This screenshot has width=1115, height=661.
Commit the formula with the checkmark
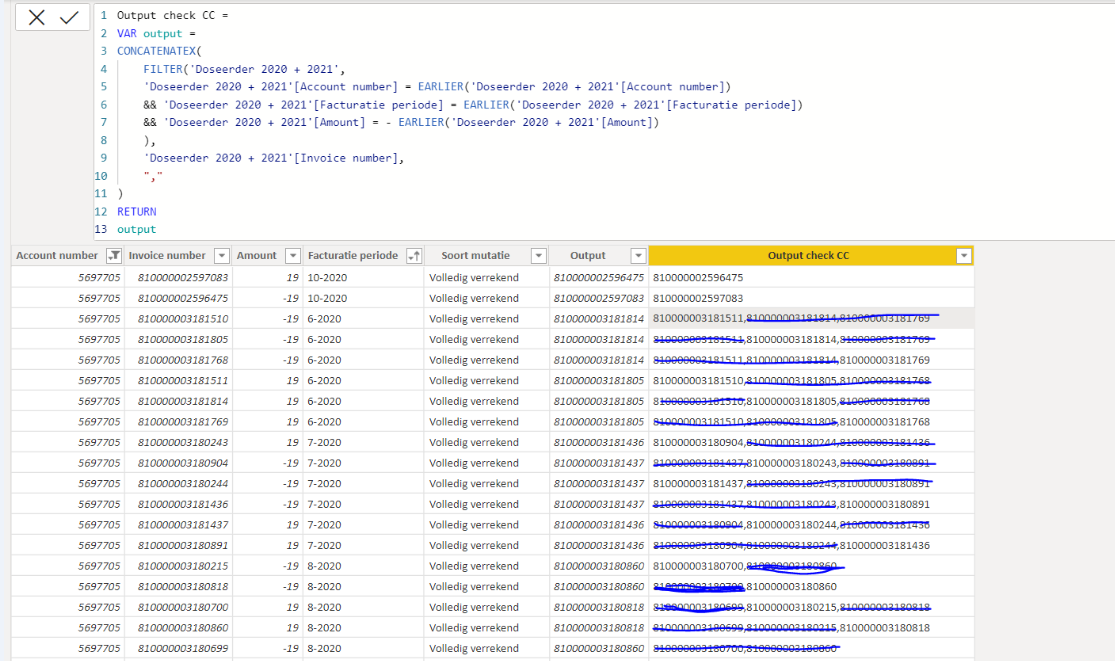point(69,18)
